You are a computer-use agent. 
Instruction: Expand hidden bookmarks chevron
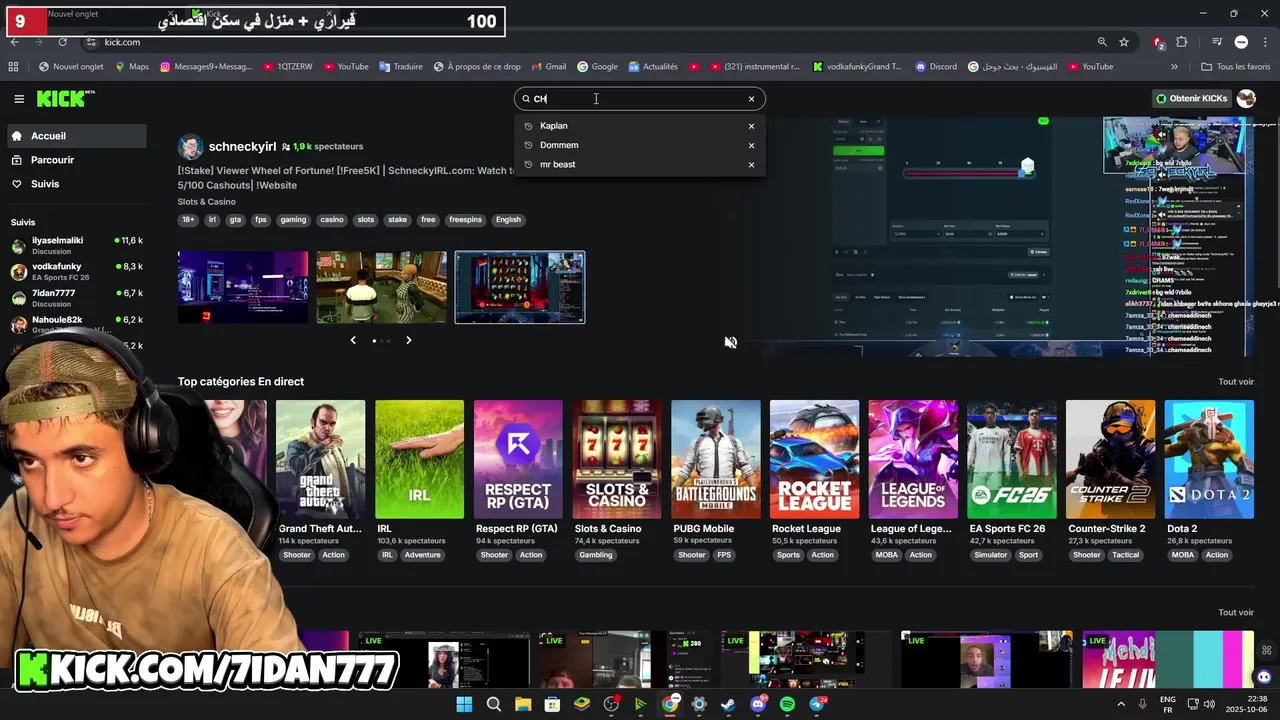pyautogui.click(x=1174, y=67)
